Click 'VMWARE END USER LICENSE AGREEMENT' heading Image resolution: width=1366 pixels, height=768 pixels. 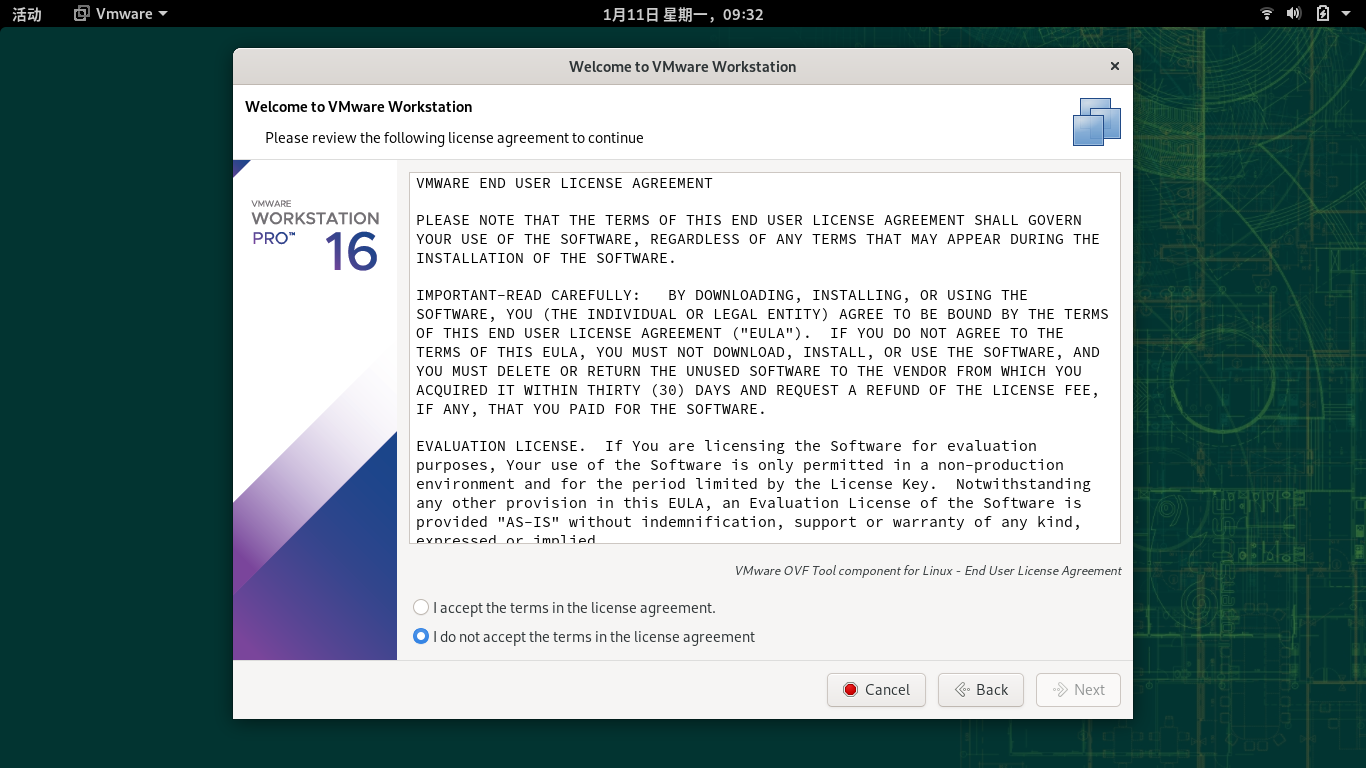coord(564,183)
